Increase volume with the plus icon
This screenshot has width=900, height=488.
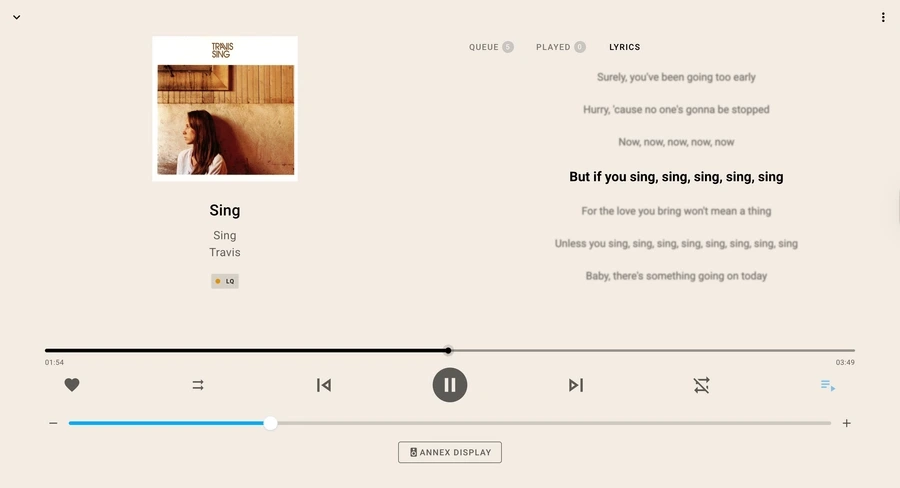[x=847, y=423]
